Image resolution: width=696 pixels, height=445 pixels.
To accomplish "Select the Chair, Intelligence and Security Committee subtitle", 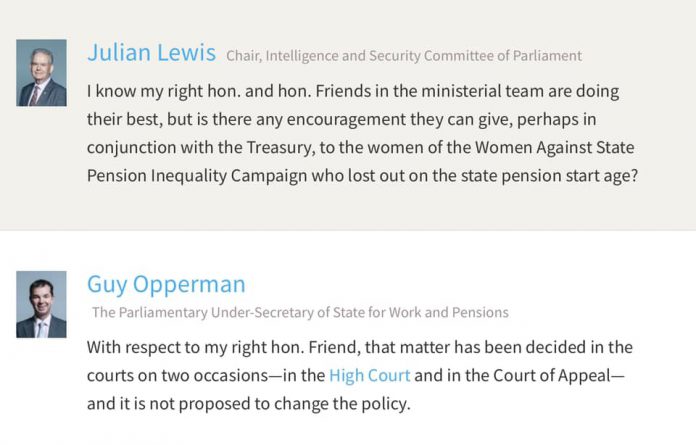I will pos(404,56).
